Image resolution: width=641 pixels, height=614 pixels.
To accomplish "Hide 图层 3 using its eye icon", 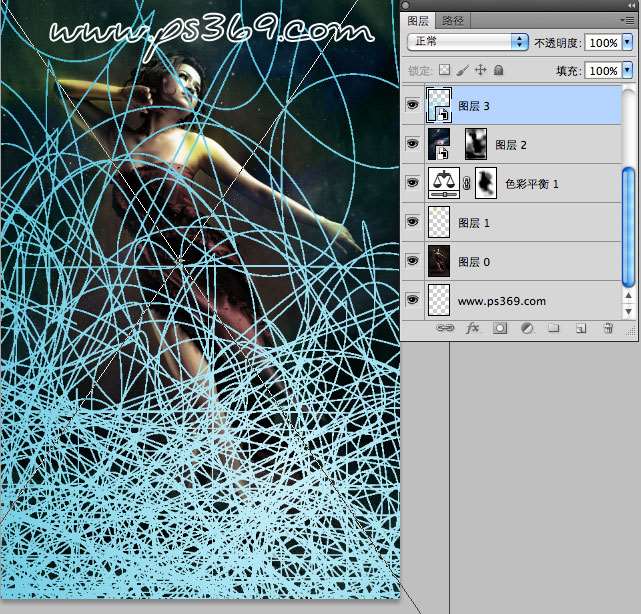I will (x=413, y=104).
